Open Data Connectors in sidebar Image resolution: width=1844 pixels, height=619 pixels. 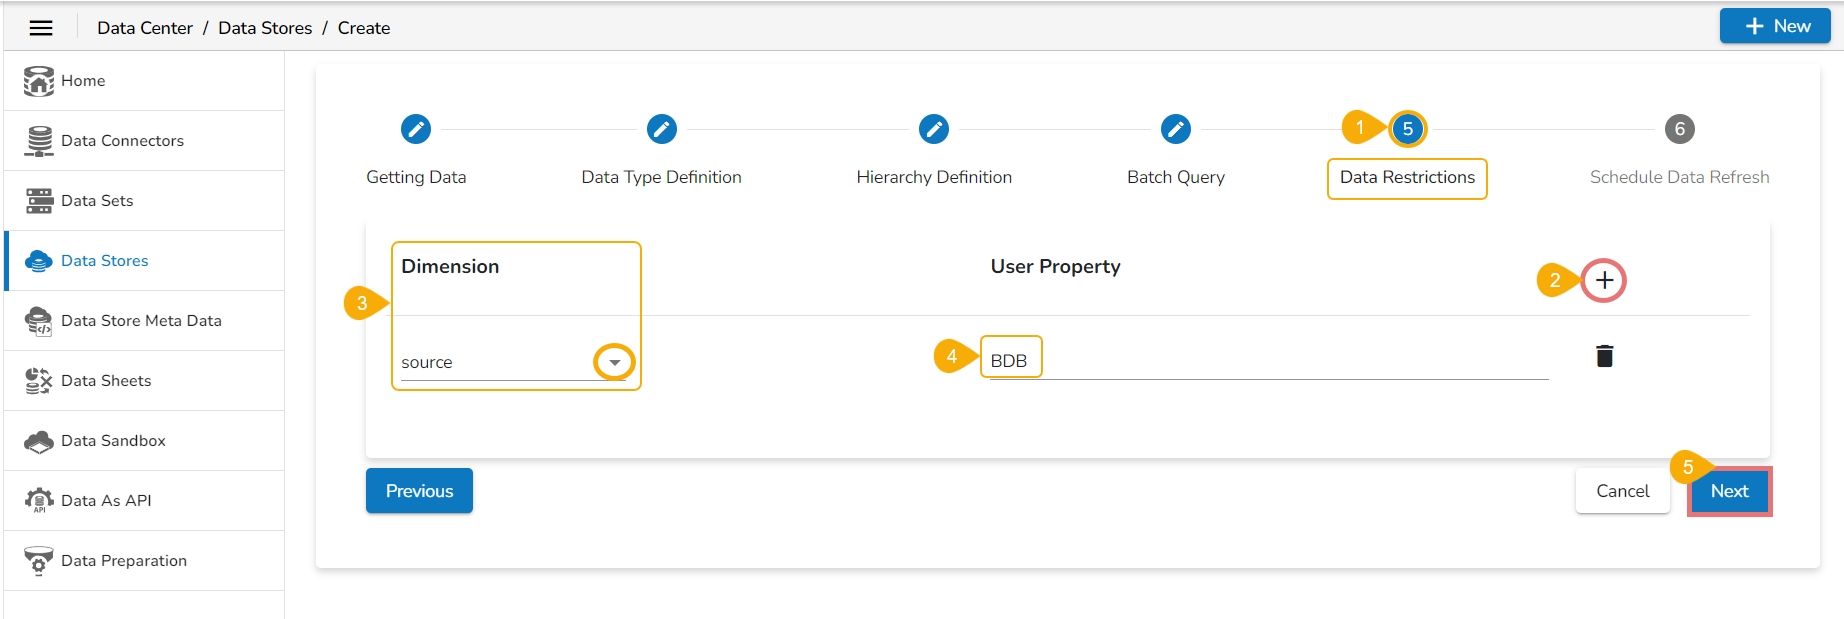coord(122,141)
